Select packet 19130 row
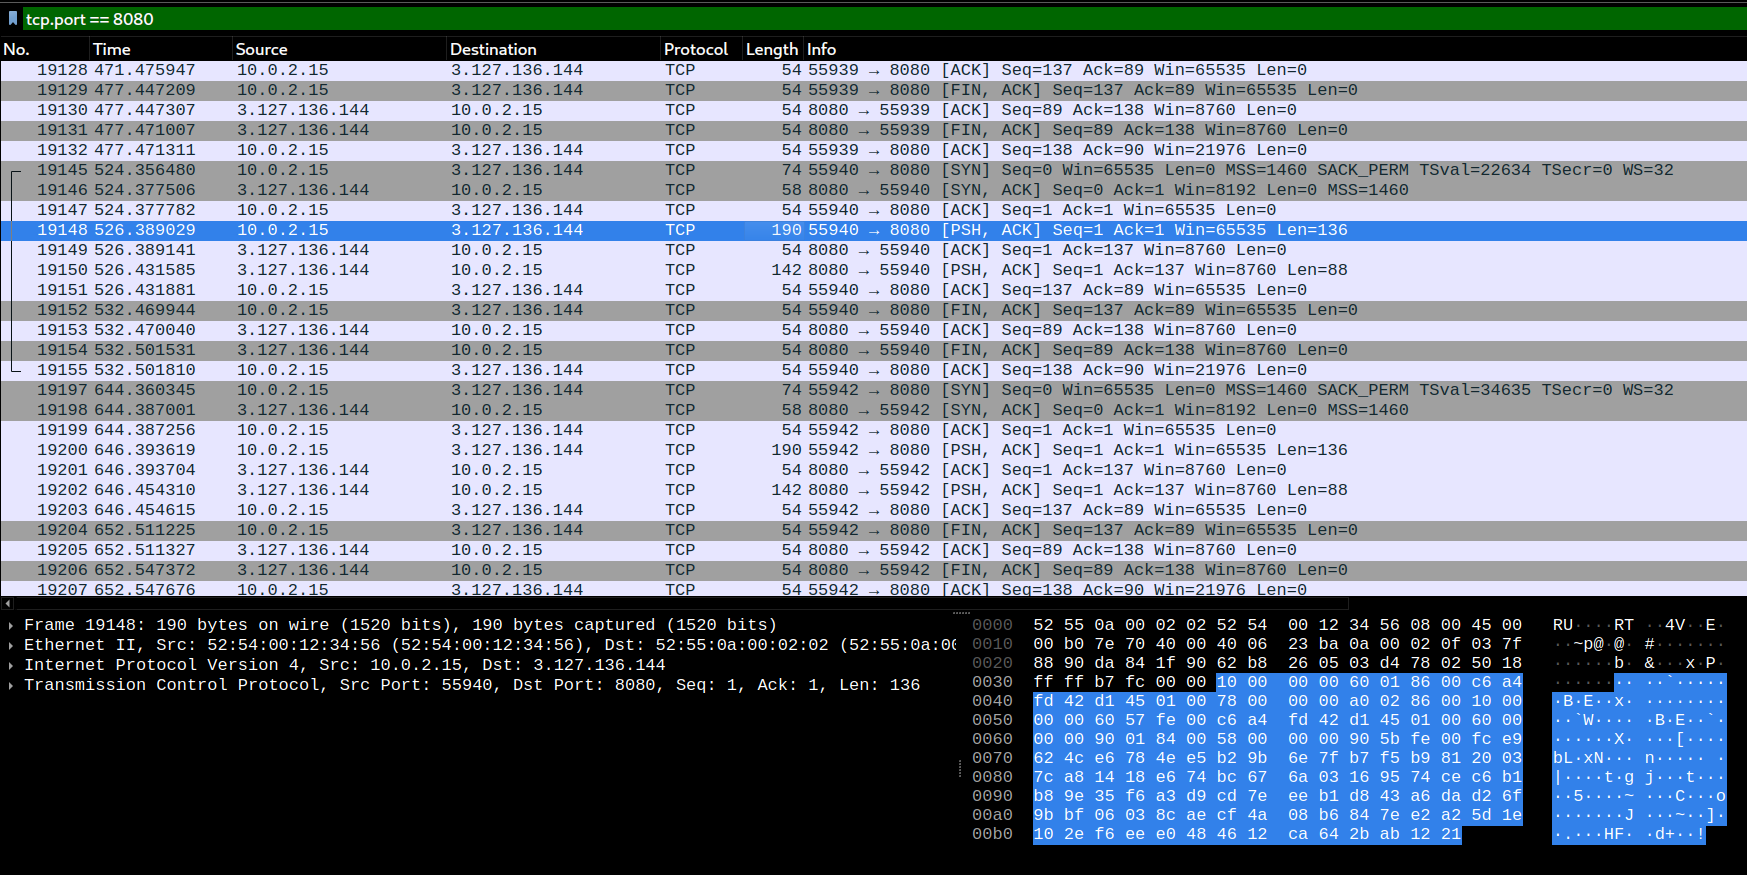This screenshot has height=875, width=1747. 873,110
